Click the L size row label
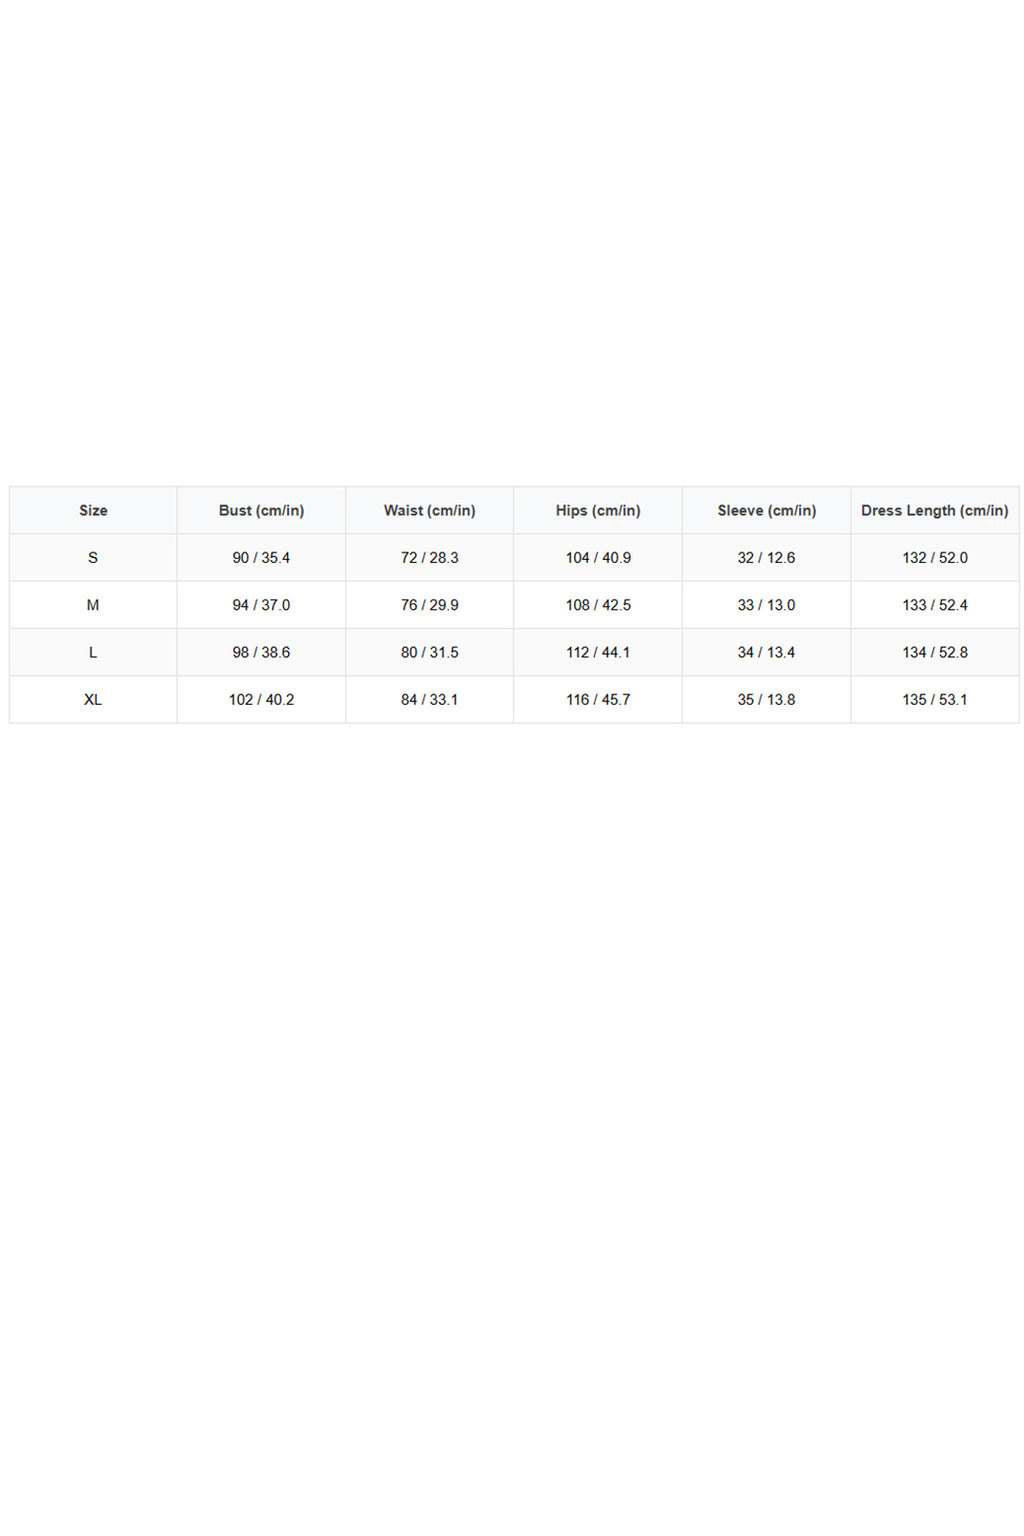Image resolution: width=1024 pixels, height=1536 pixels. point(93,652)
